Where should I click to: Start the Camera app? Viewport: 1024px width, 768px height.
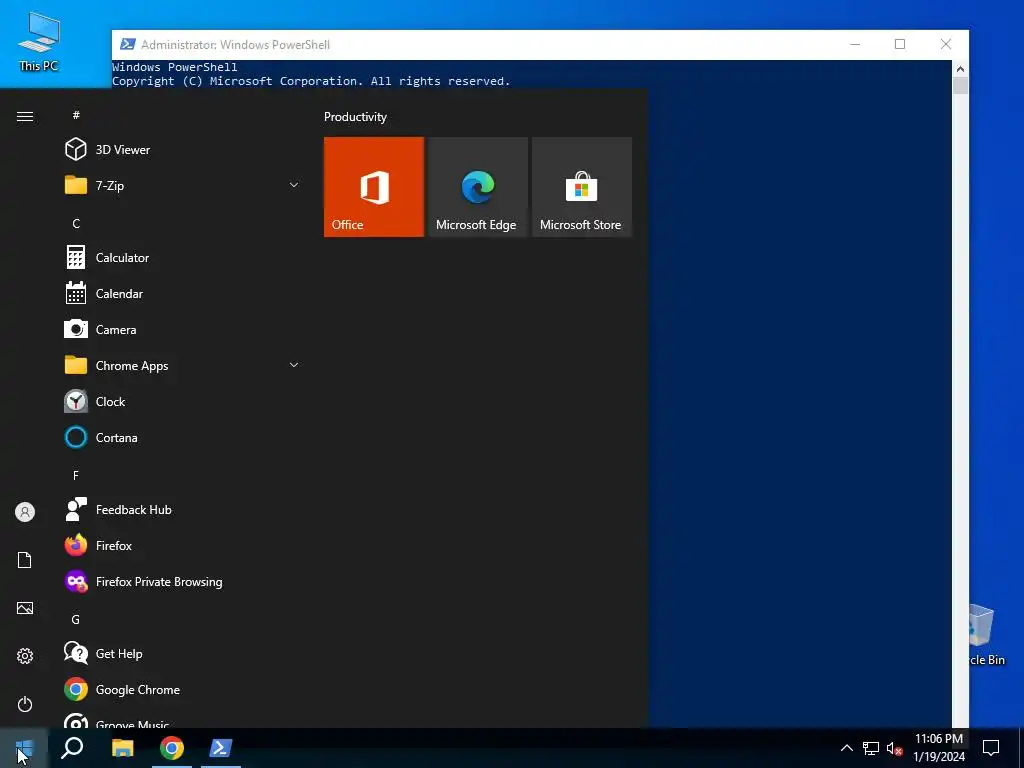tap(183, 330)
